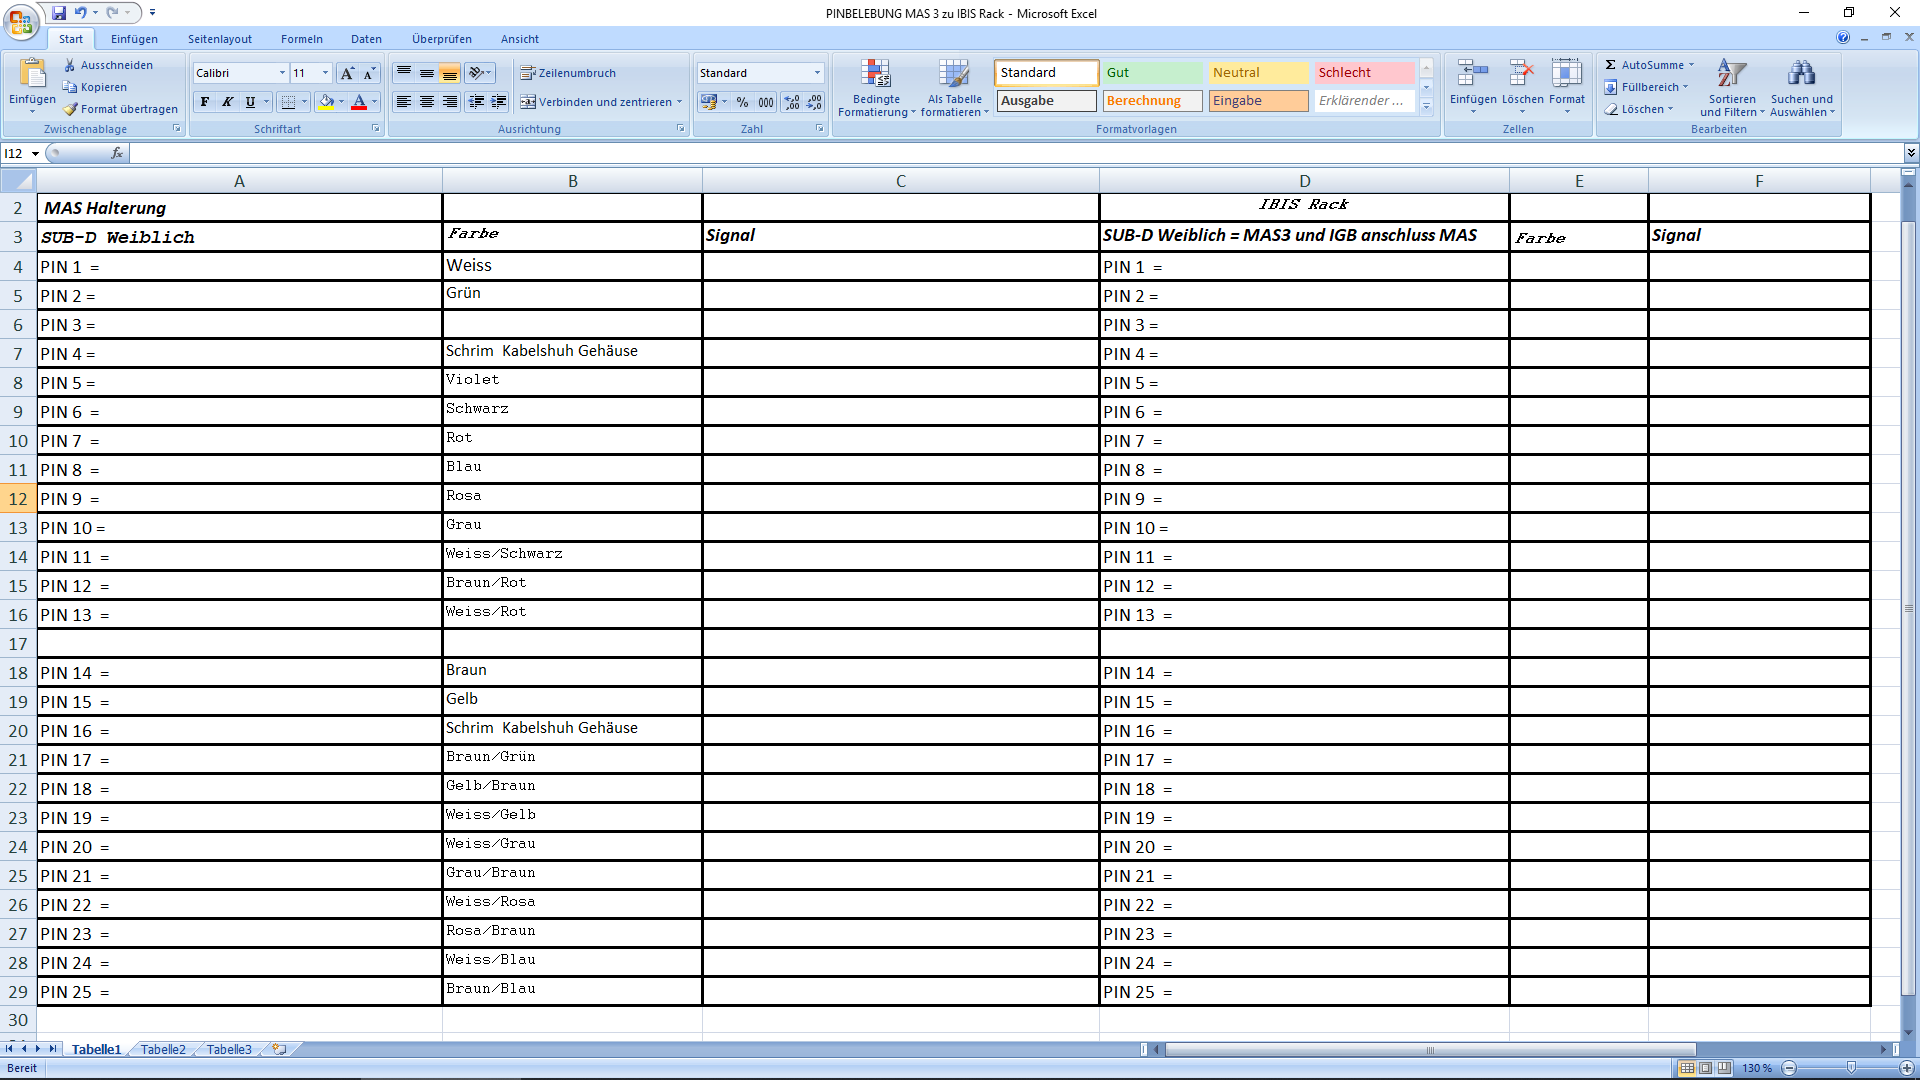Toggle bottom vertical alignment
Screen dimensions: 1920x1080
pyautogui.click(x=450, y=73)
